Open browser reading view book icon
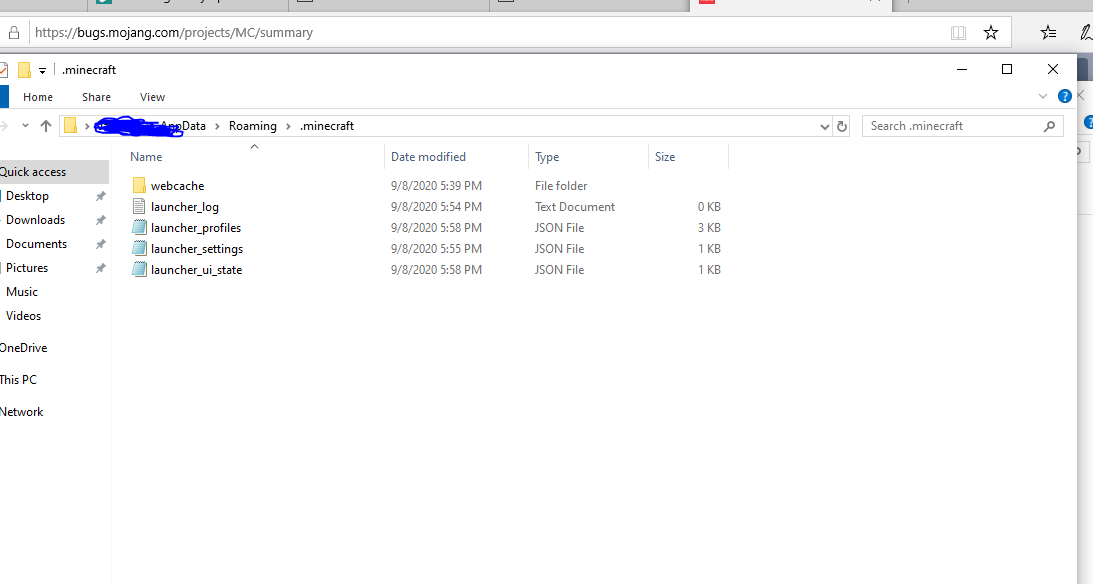This screenshot has height=584, width=1093. click(958, 32)
